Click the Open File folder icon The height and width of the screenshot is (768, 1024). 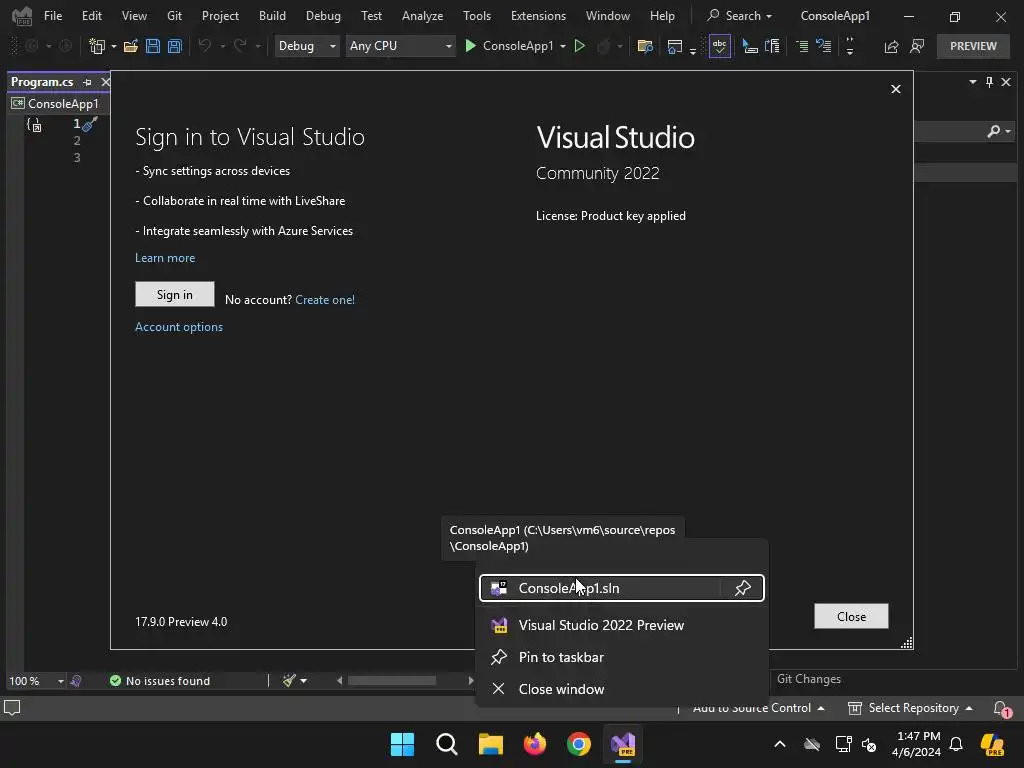(131, 46)
